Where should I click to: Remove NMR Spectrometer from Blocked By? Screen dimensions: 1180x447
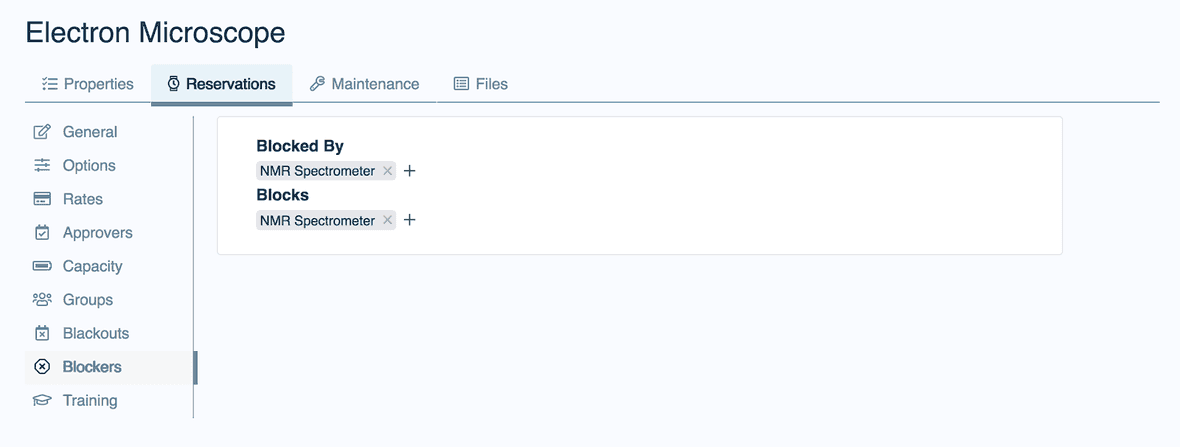click(x=388, y=171)
